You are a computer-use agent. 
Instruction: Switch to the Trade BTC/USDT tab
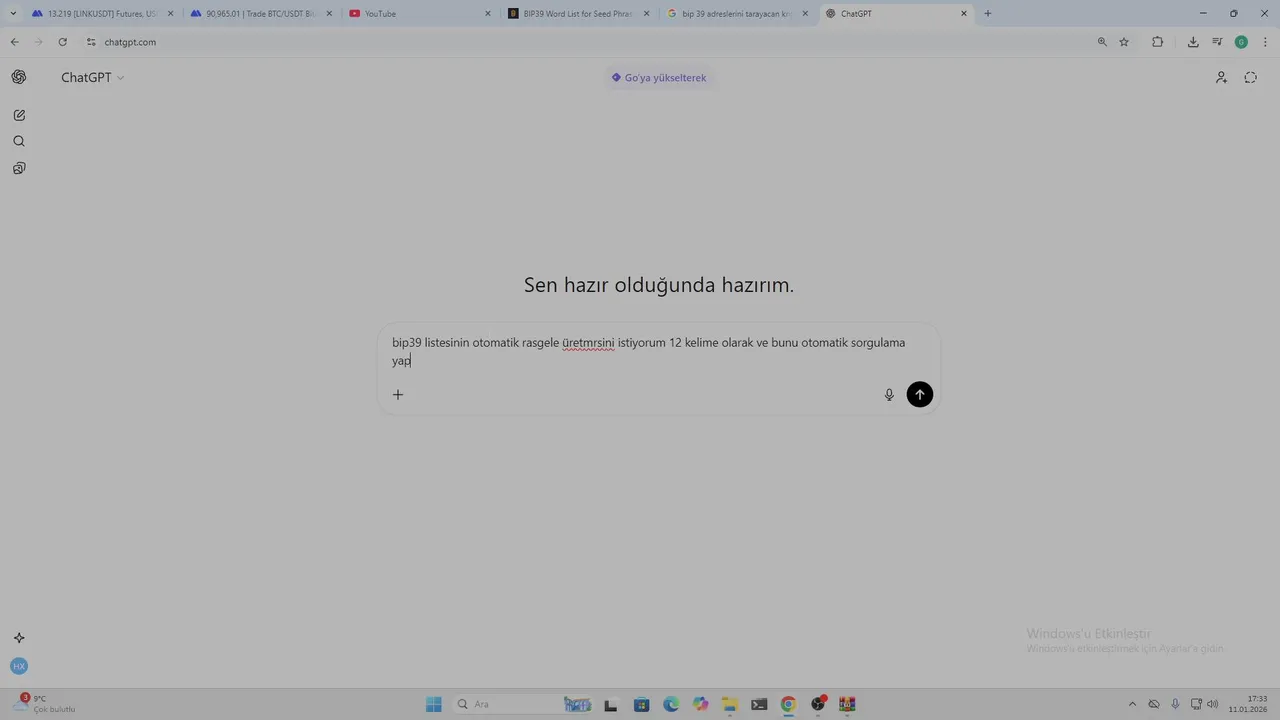click(259, 14)
